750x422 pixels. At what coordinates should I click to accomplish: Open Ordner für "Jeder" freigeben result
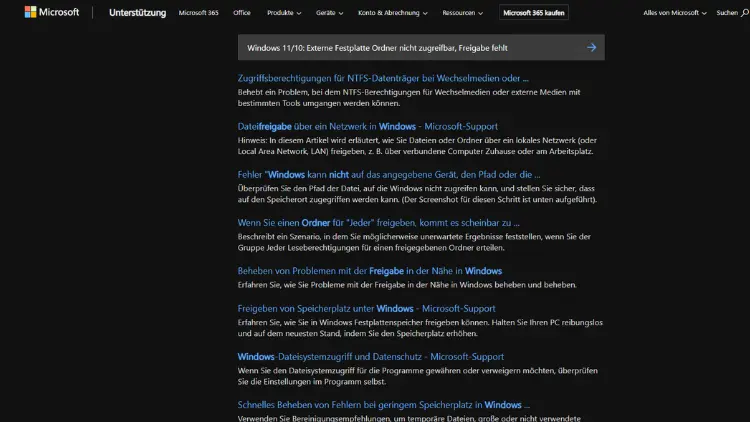point(378,223)
